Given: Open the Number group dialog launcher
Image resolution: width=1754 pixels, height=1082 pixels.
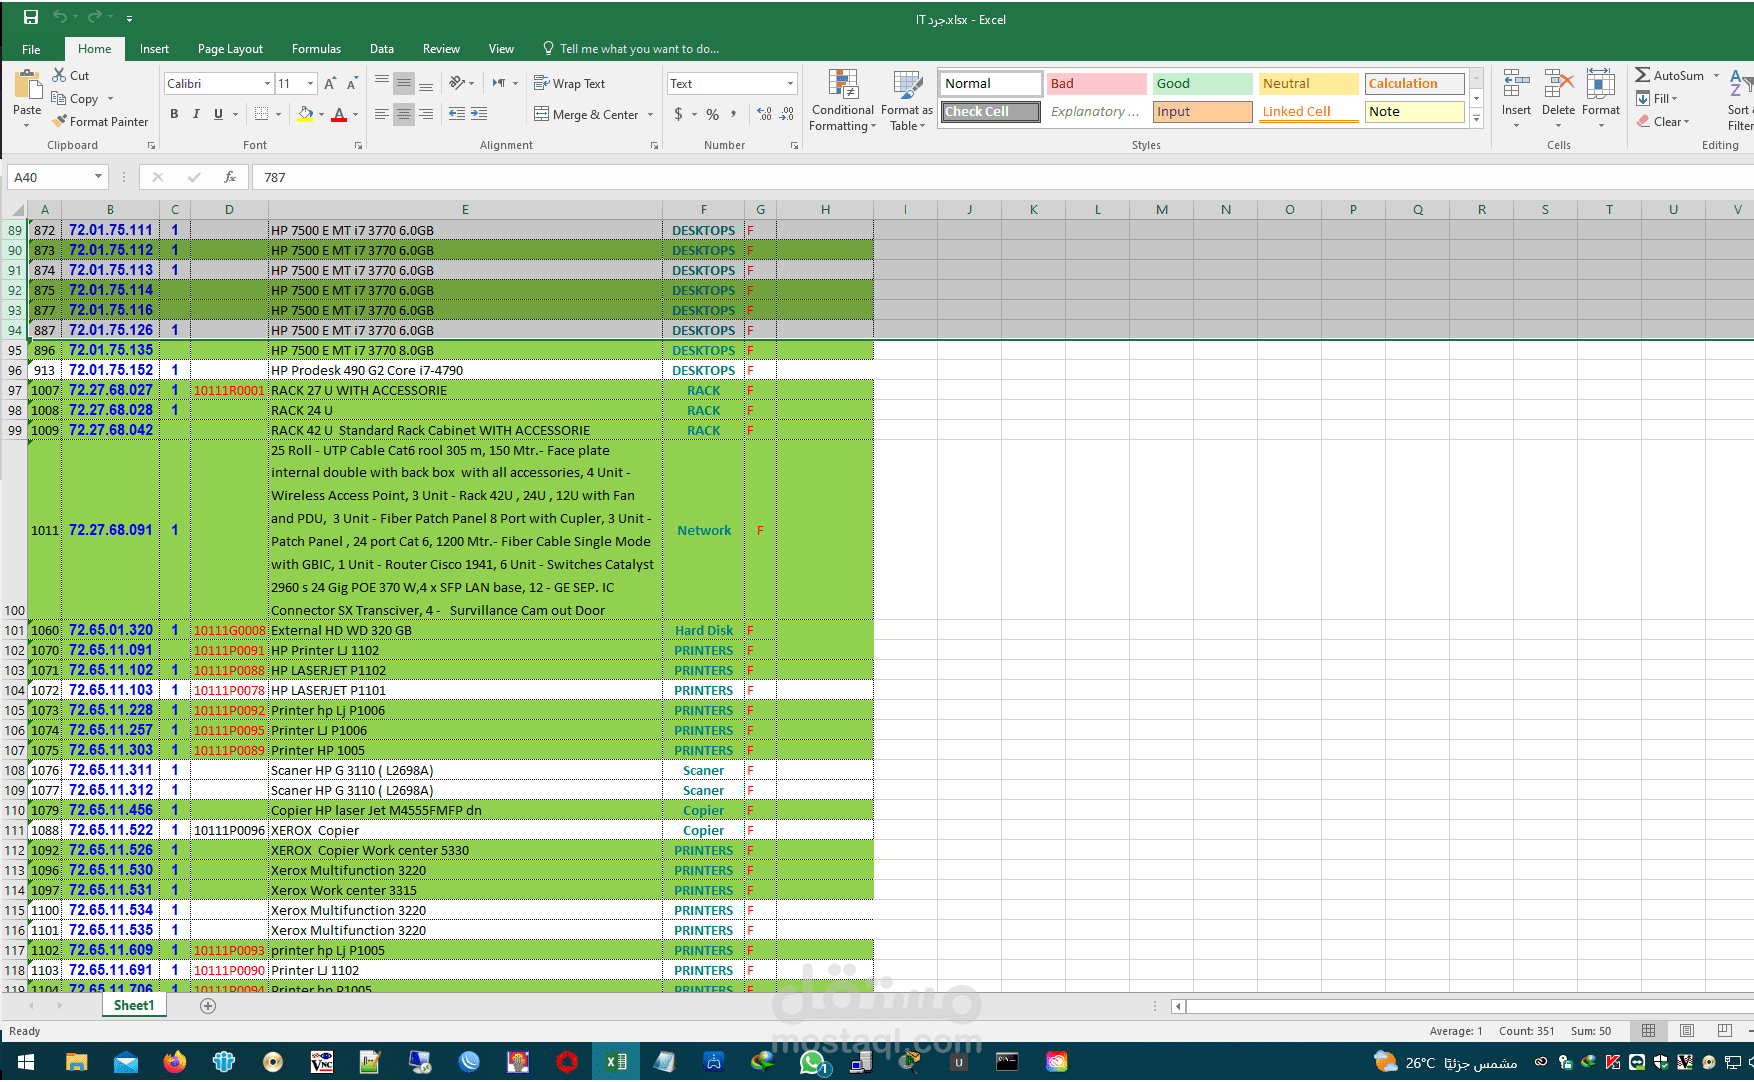Looking at the screenshot, I should [x=795, y=146].
